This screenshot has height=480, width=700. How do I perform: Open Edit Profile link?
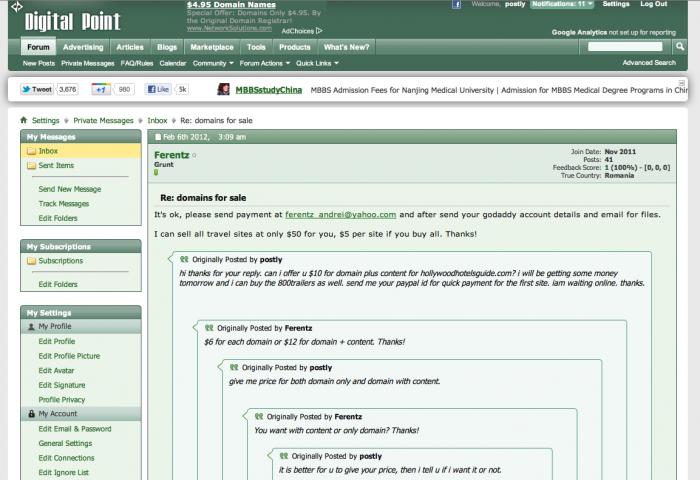pyautogui.click(x=57, y=342)
